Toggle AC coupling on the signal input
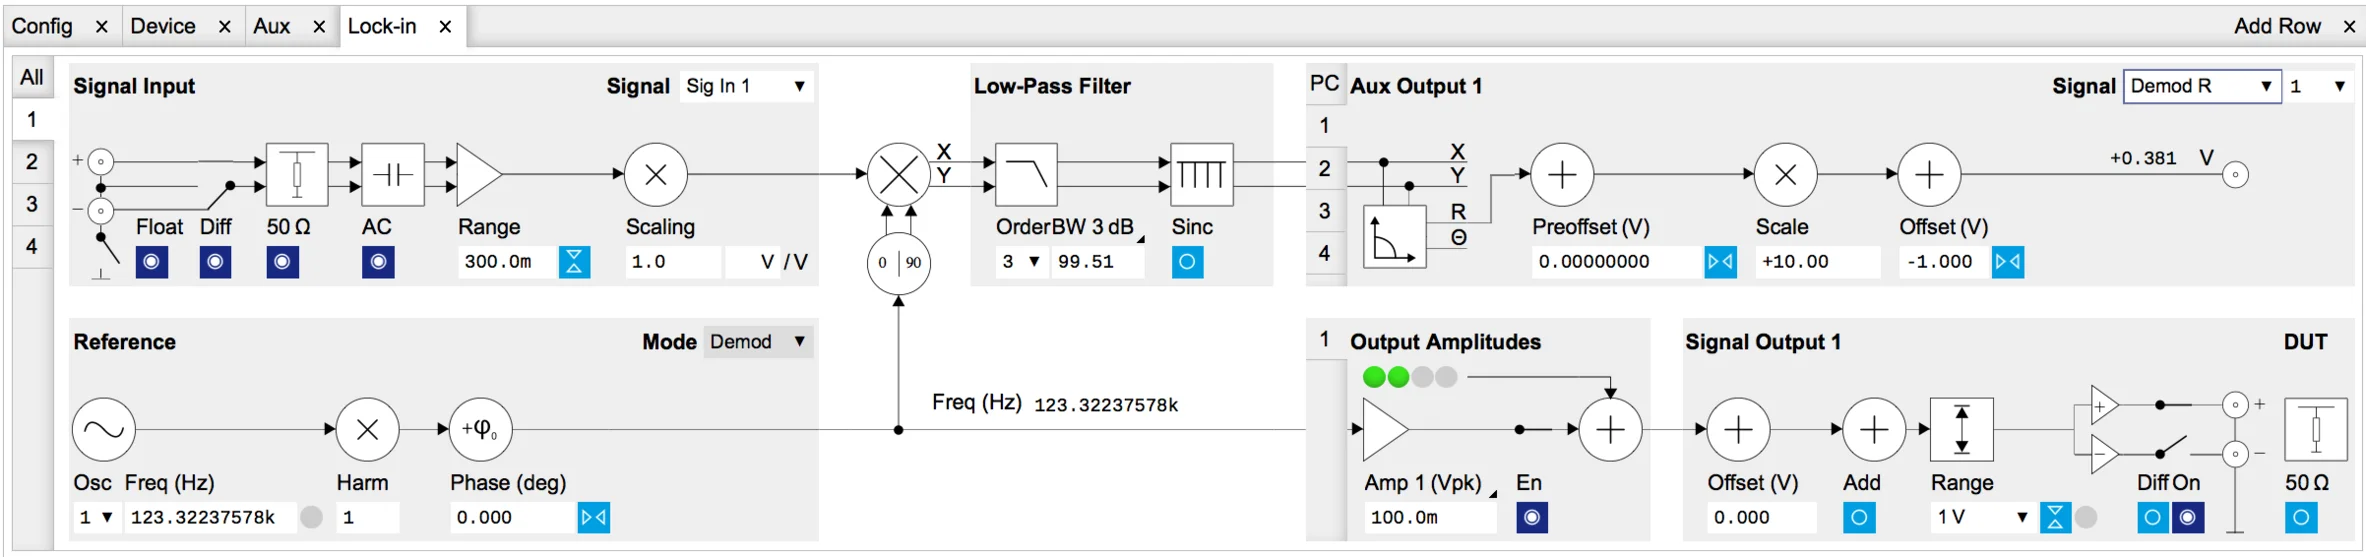Image resolution: width=2366 pixels, height=557 pixels. tap(378, 262)
